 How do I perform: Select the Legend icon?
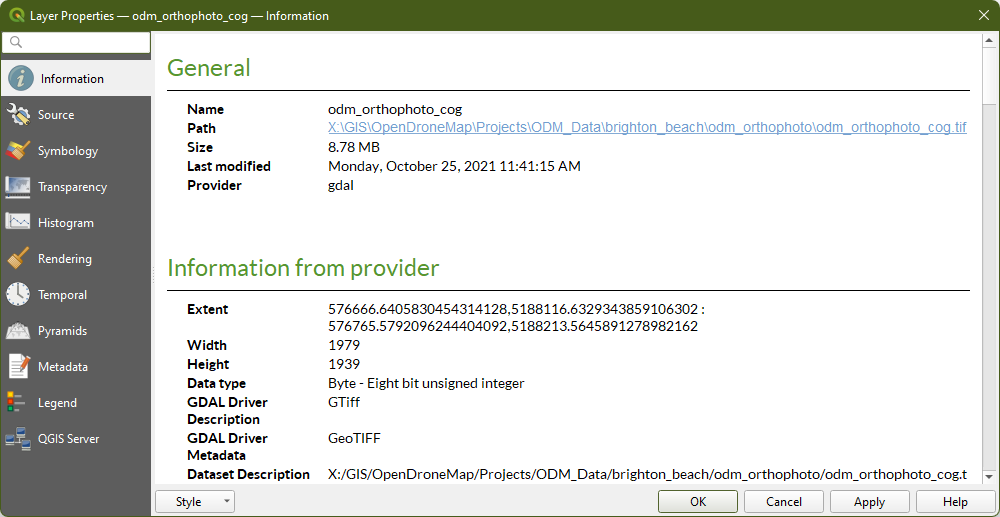15,403
